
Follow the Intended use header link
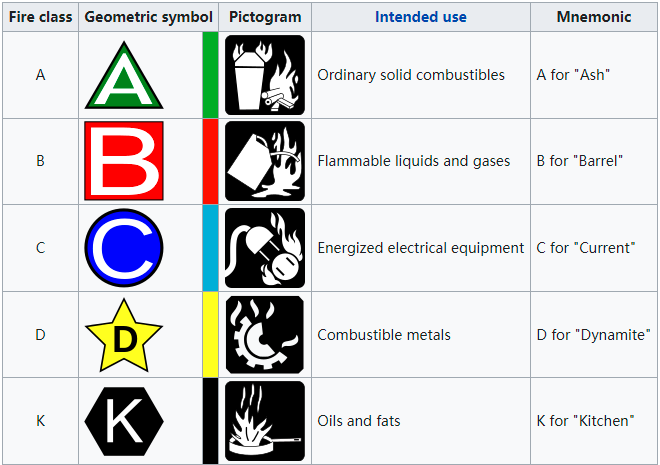420,17
